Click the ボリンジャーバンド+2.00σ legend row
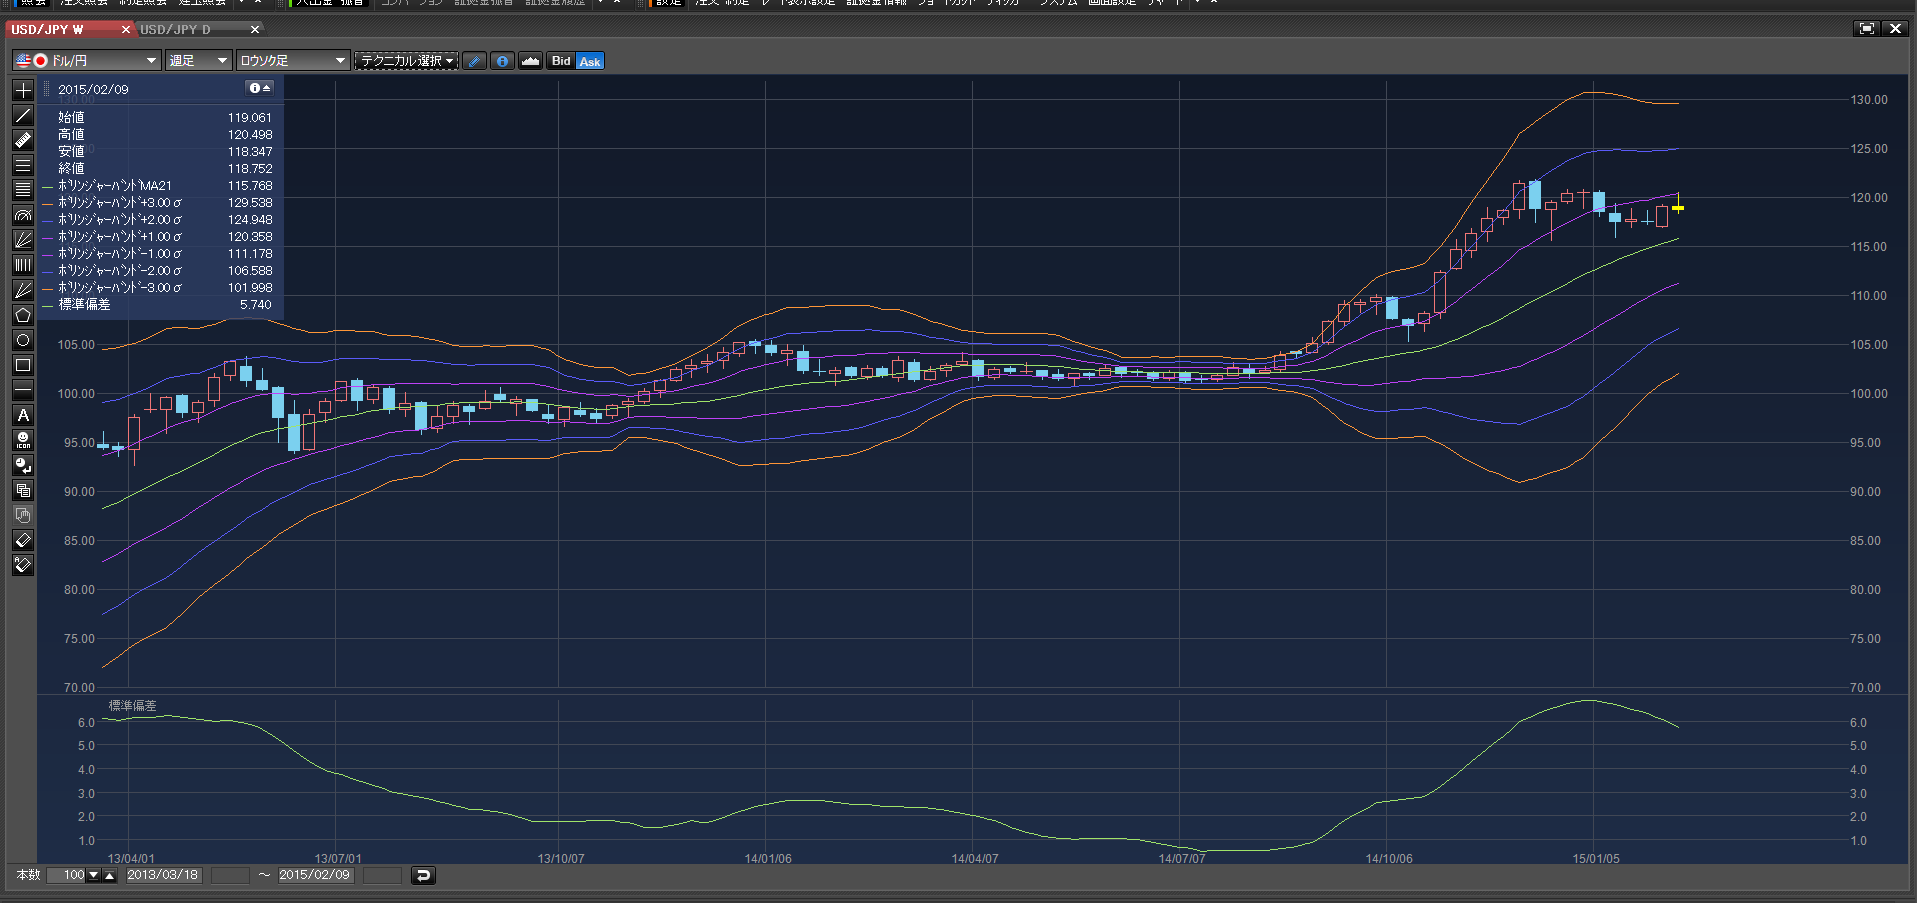This screenshot has height=903, width=1917. (158, 220)
